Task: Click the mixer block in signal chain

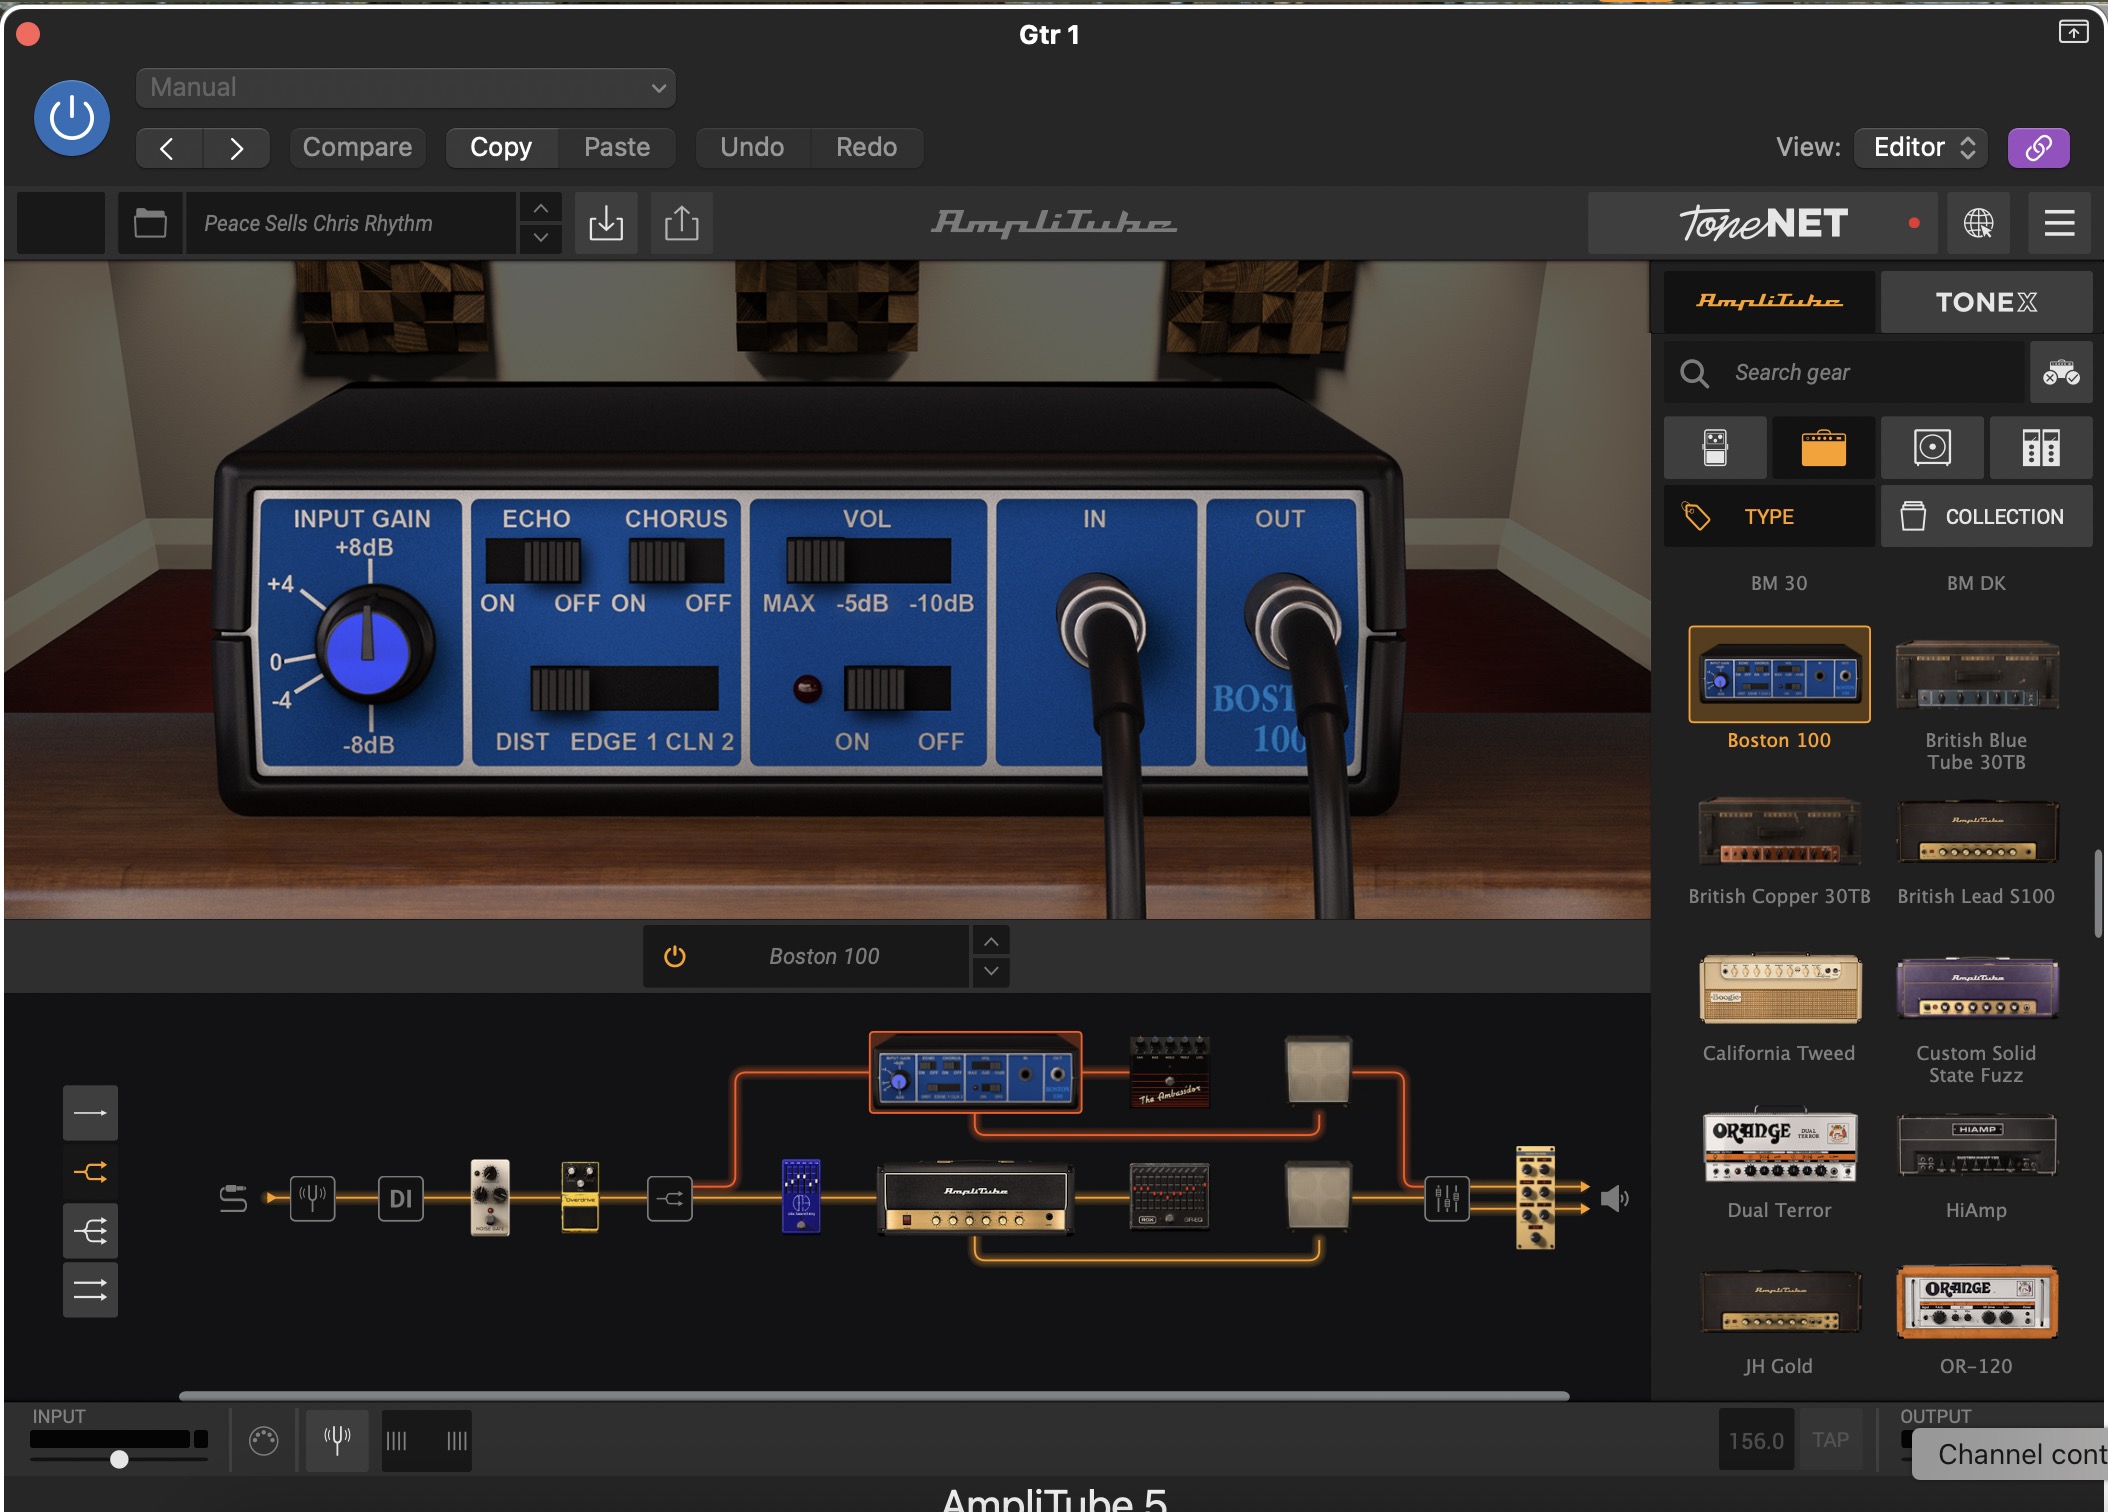Action: point(1447,1197)
